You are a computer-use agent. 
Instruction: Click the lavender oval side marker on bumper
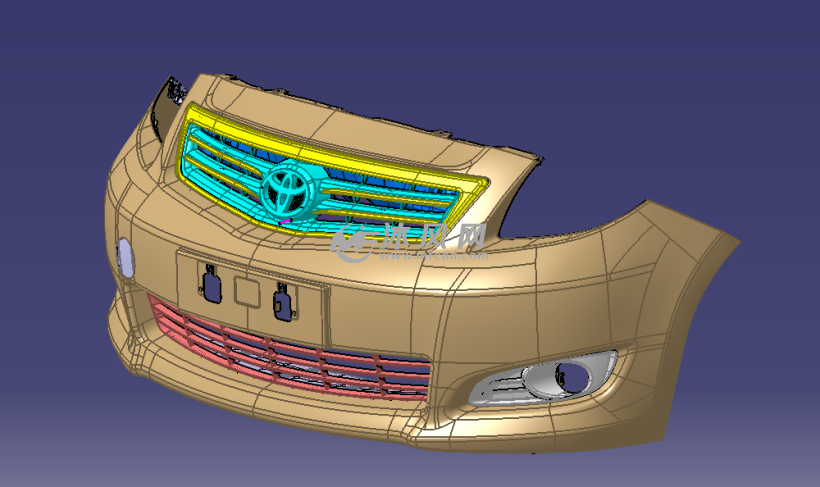pos(126,258)
